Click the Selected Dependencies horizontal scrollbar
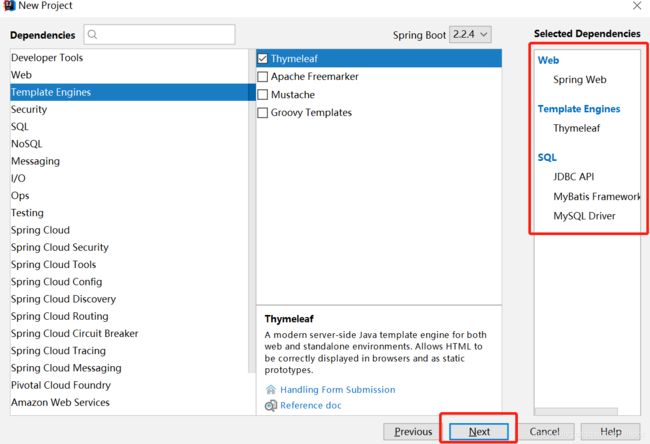This screenshot has width=650, height=444. [576, 411]
